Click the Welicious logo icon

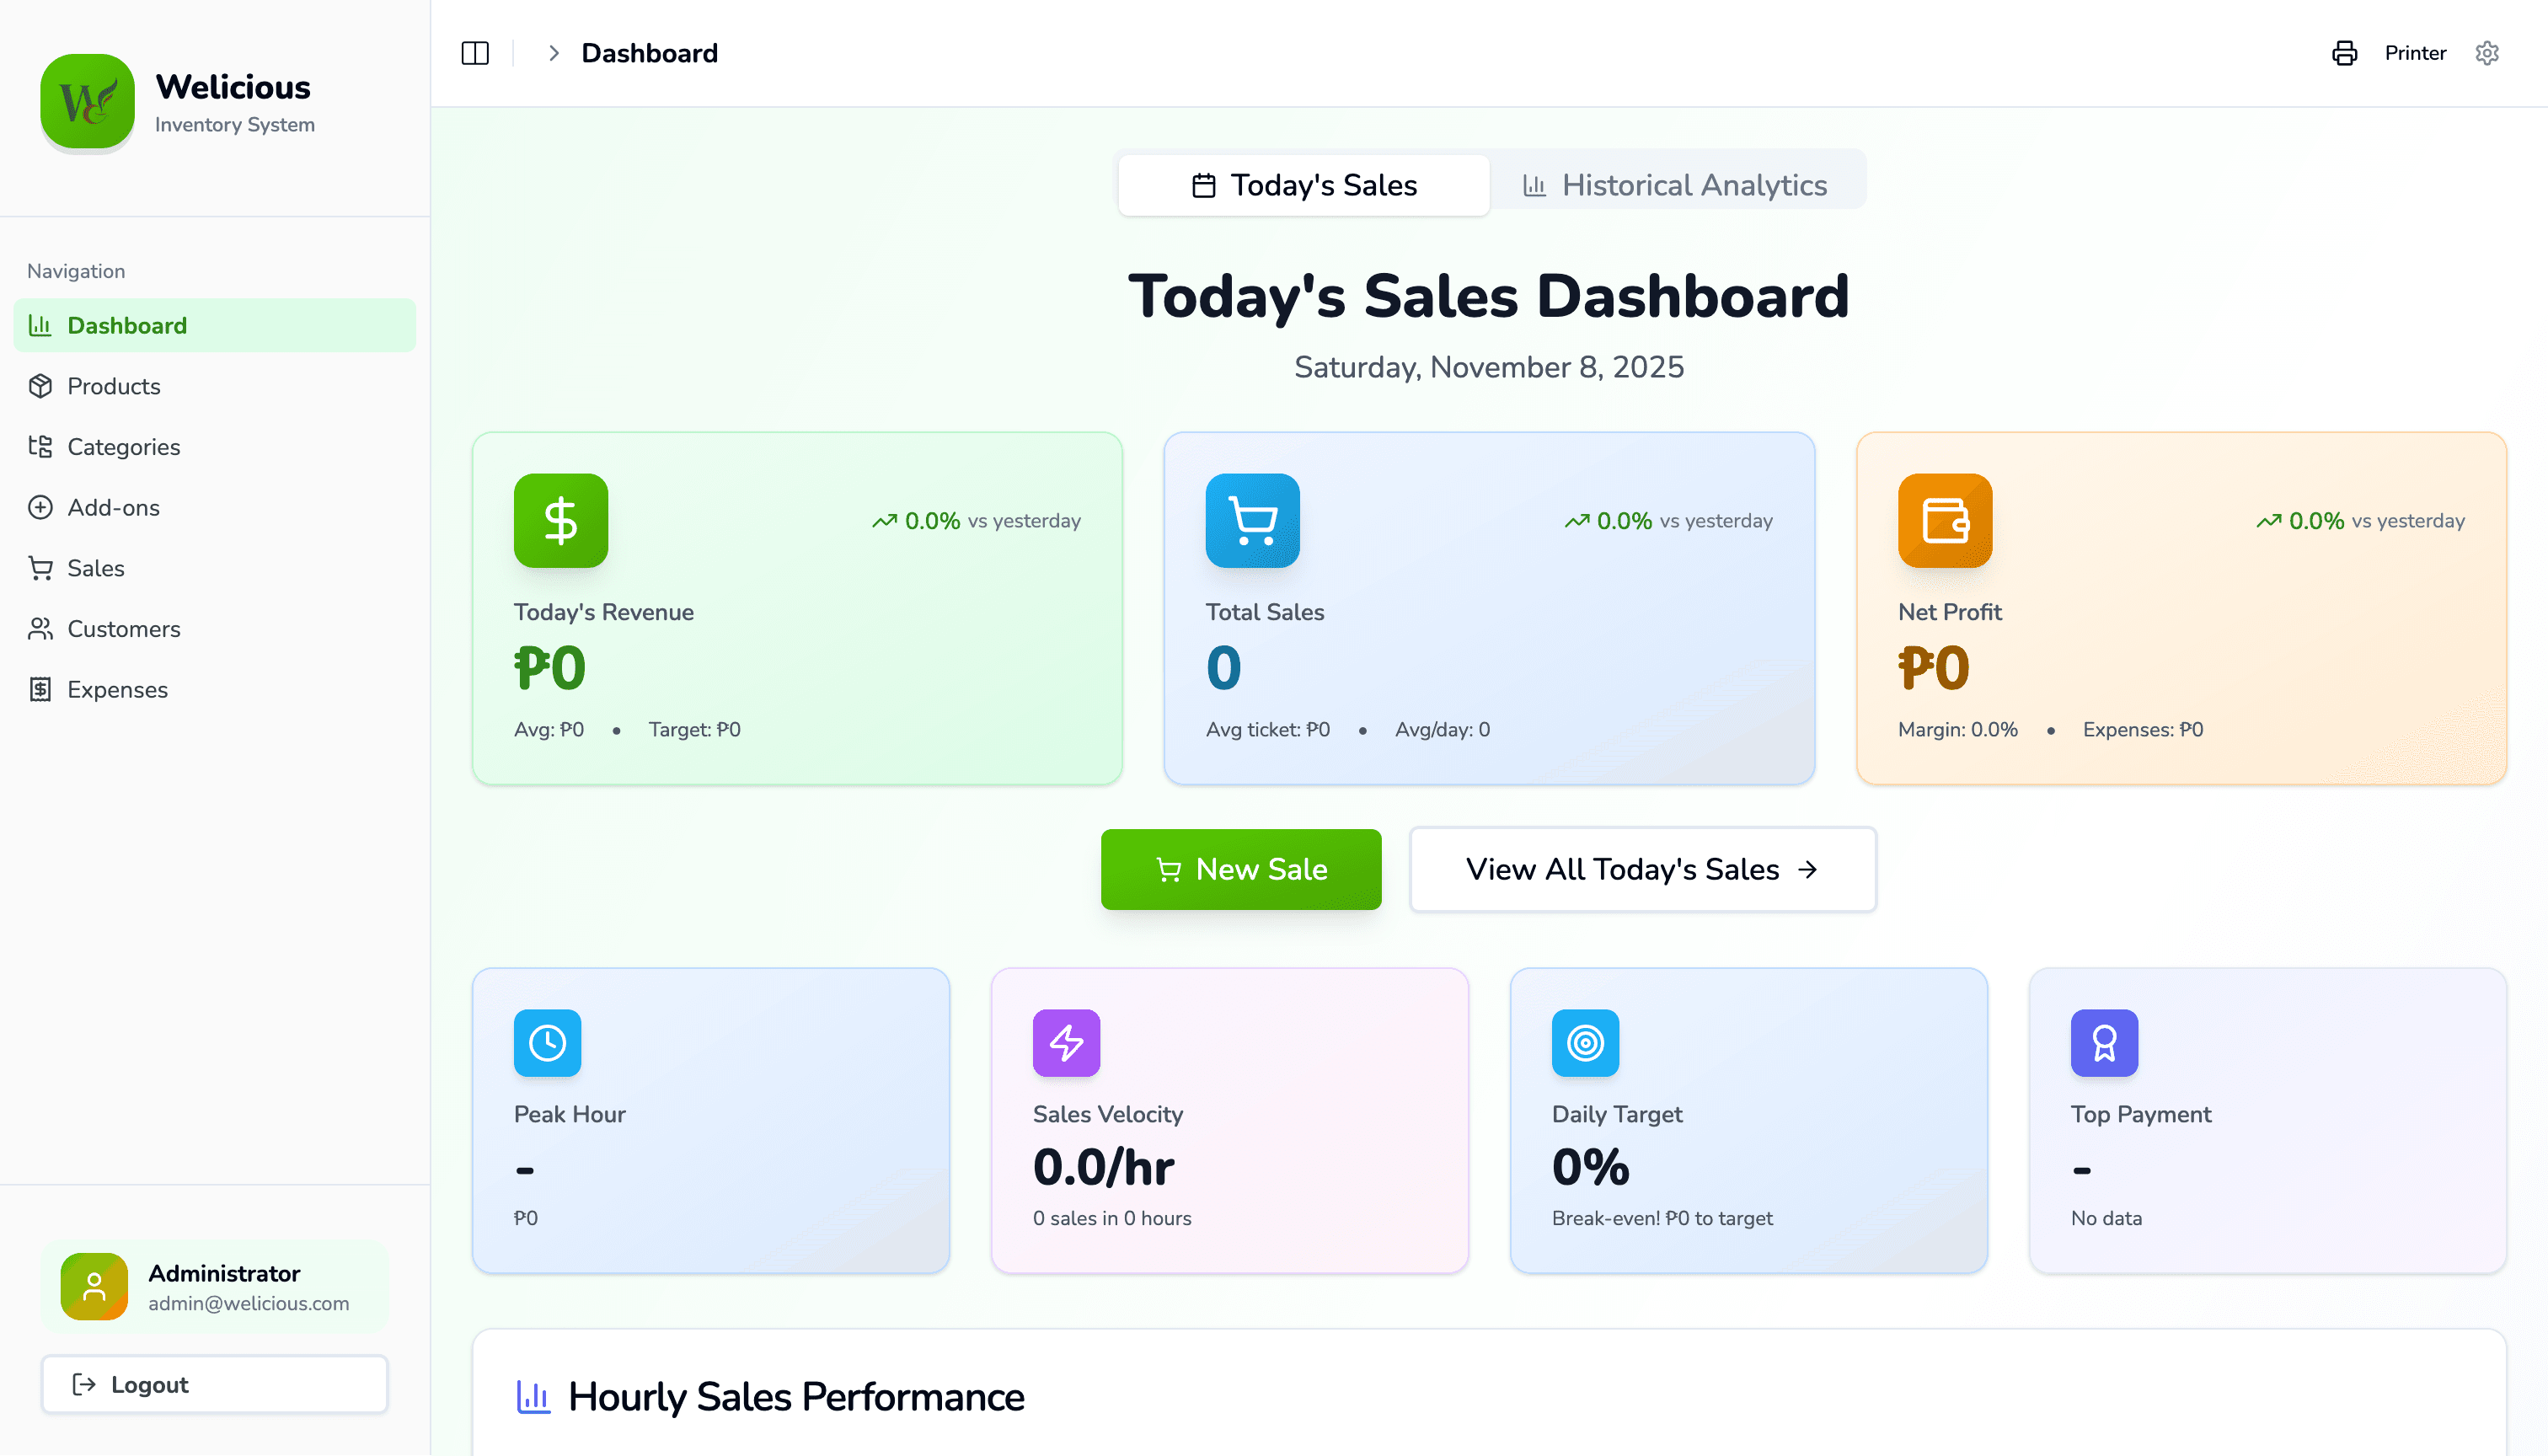(88, 101)
